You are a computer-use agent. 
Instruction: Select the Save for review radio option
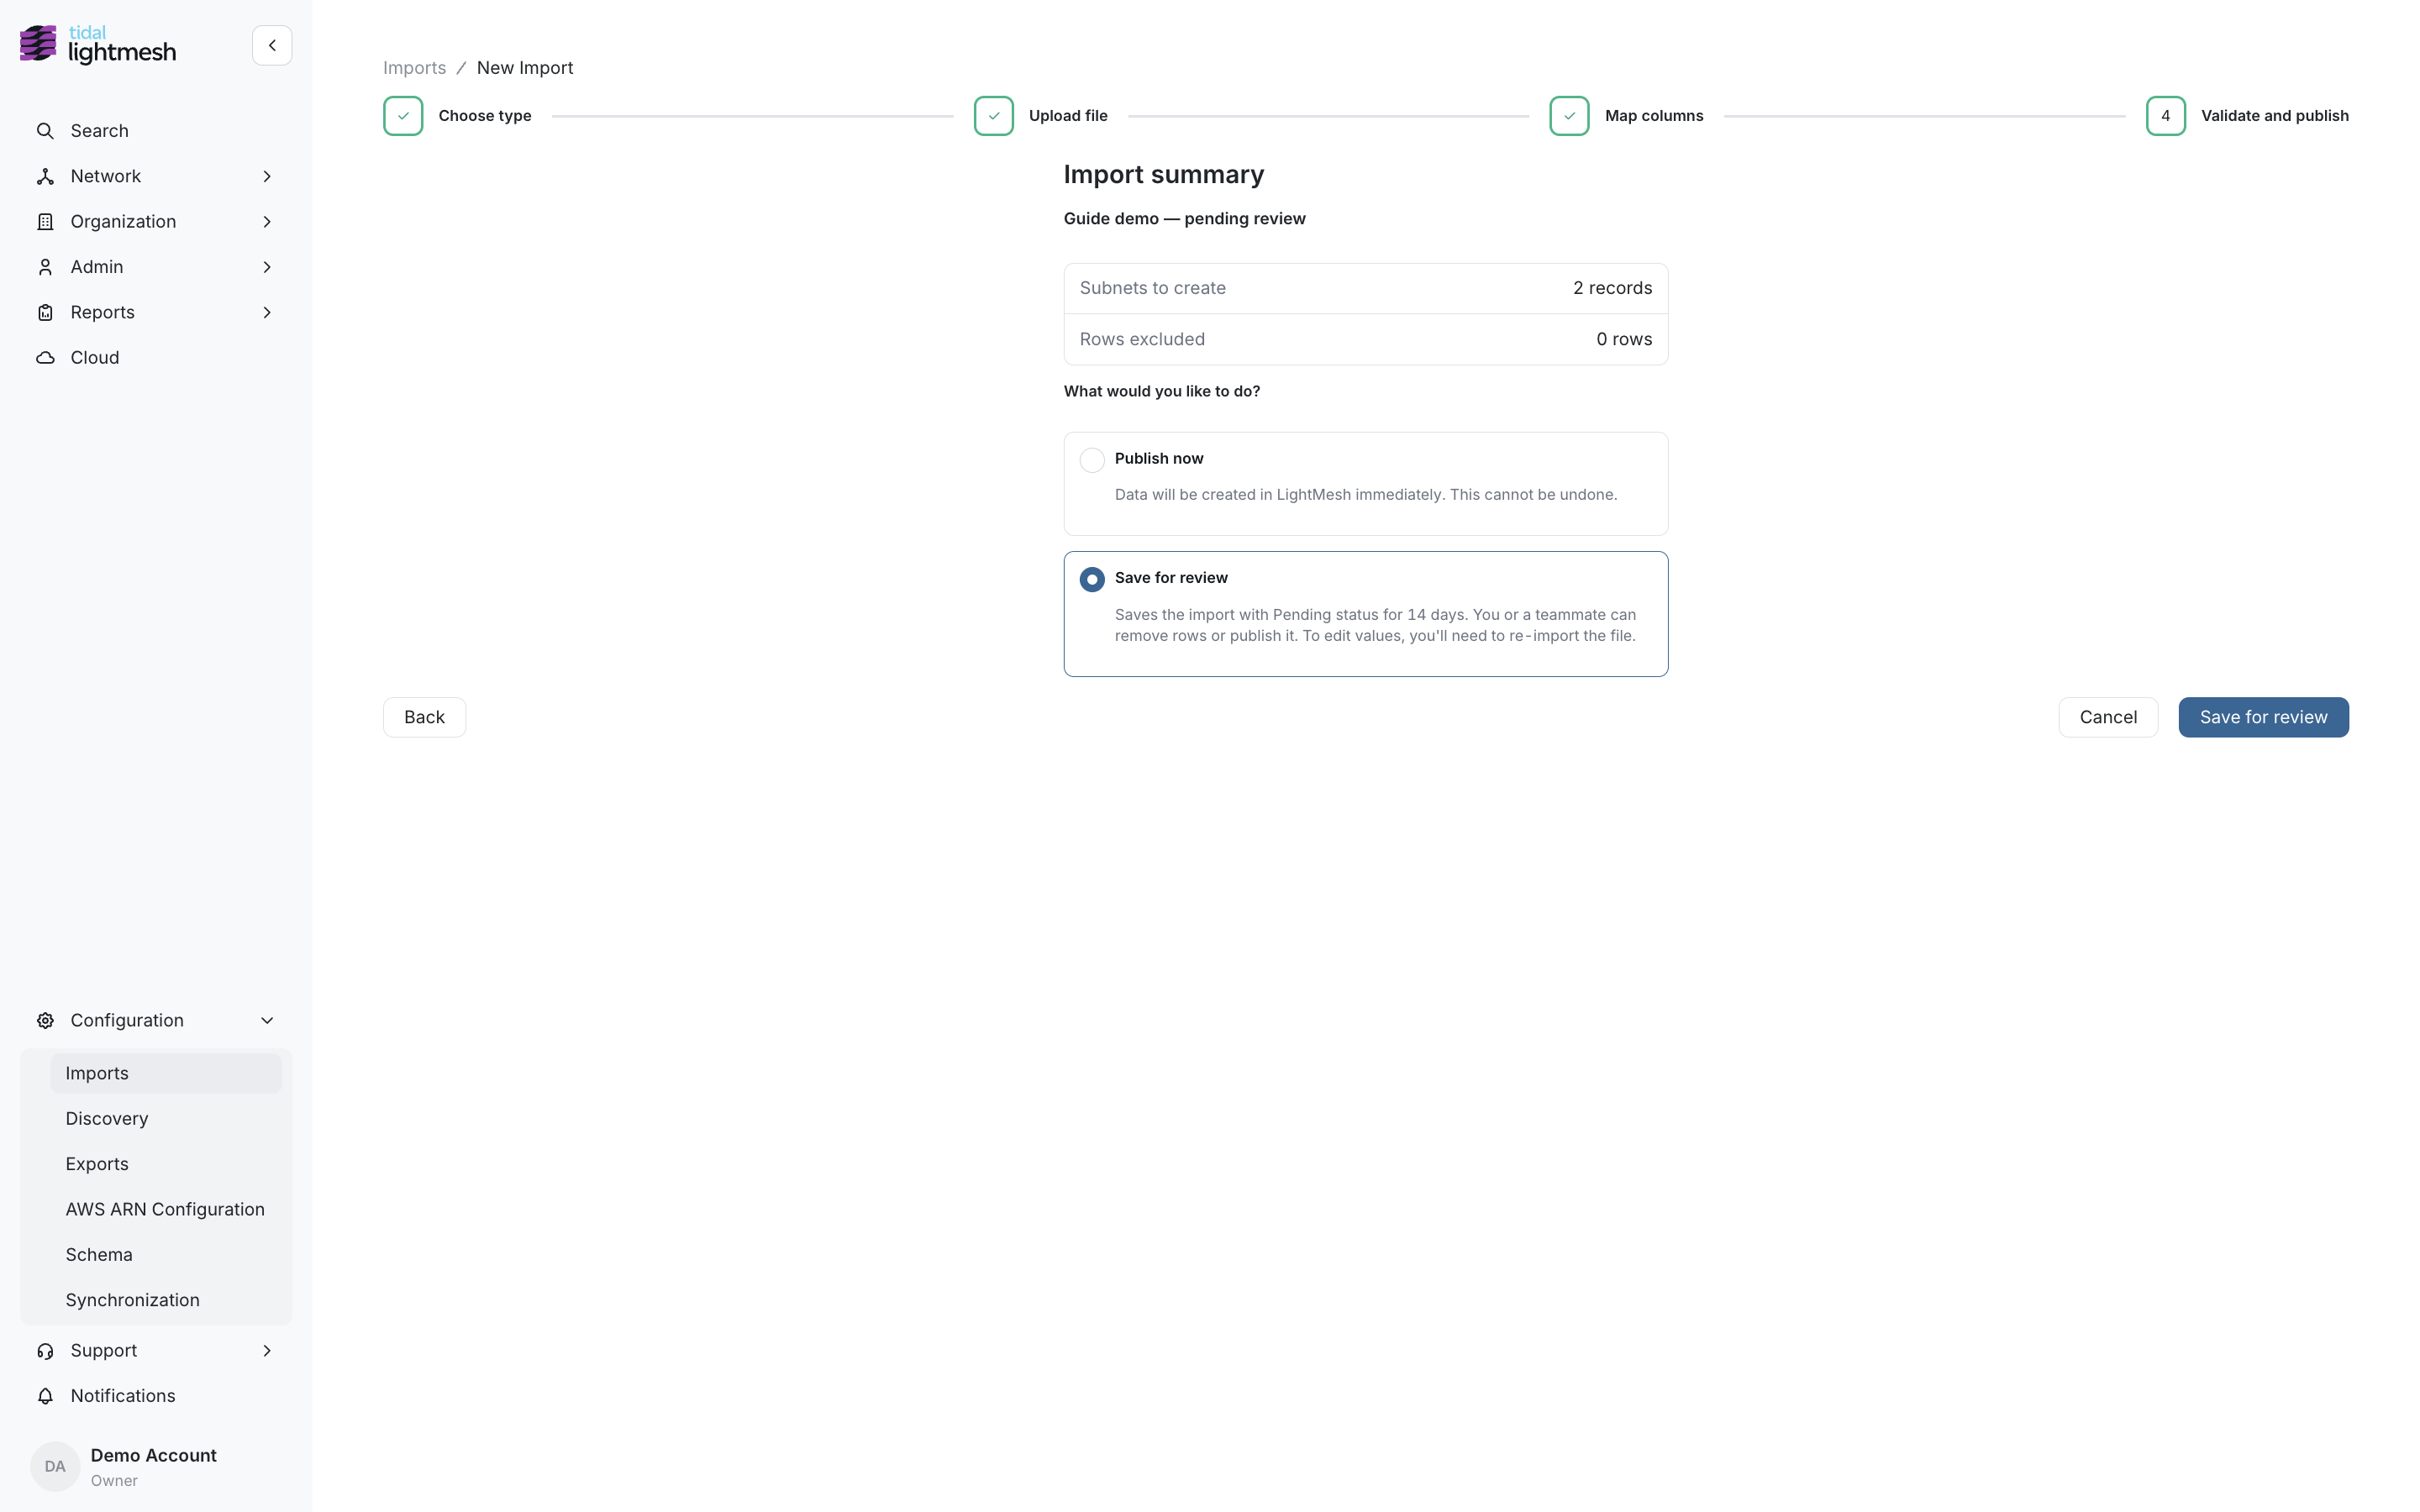[x=1092, y=579]
